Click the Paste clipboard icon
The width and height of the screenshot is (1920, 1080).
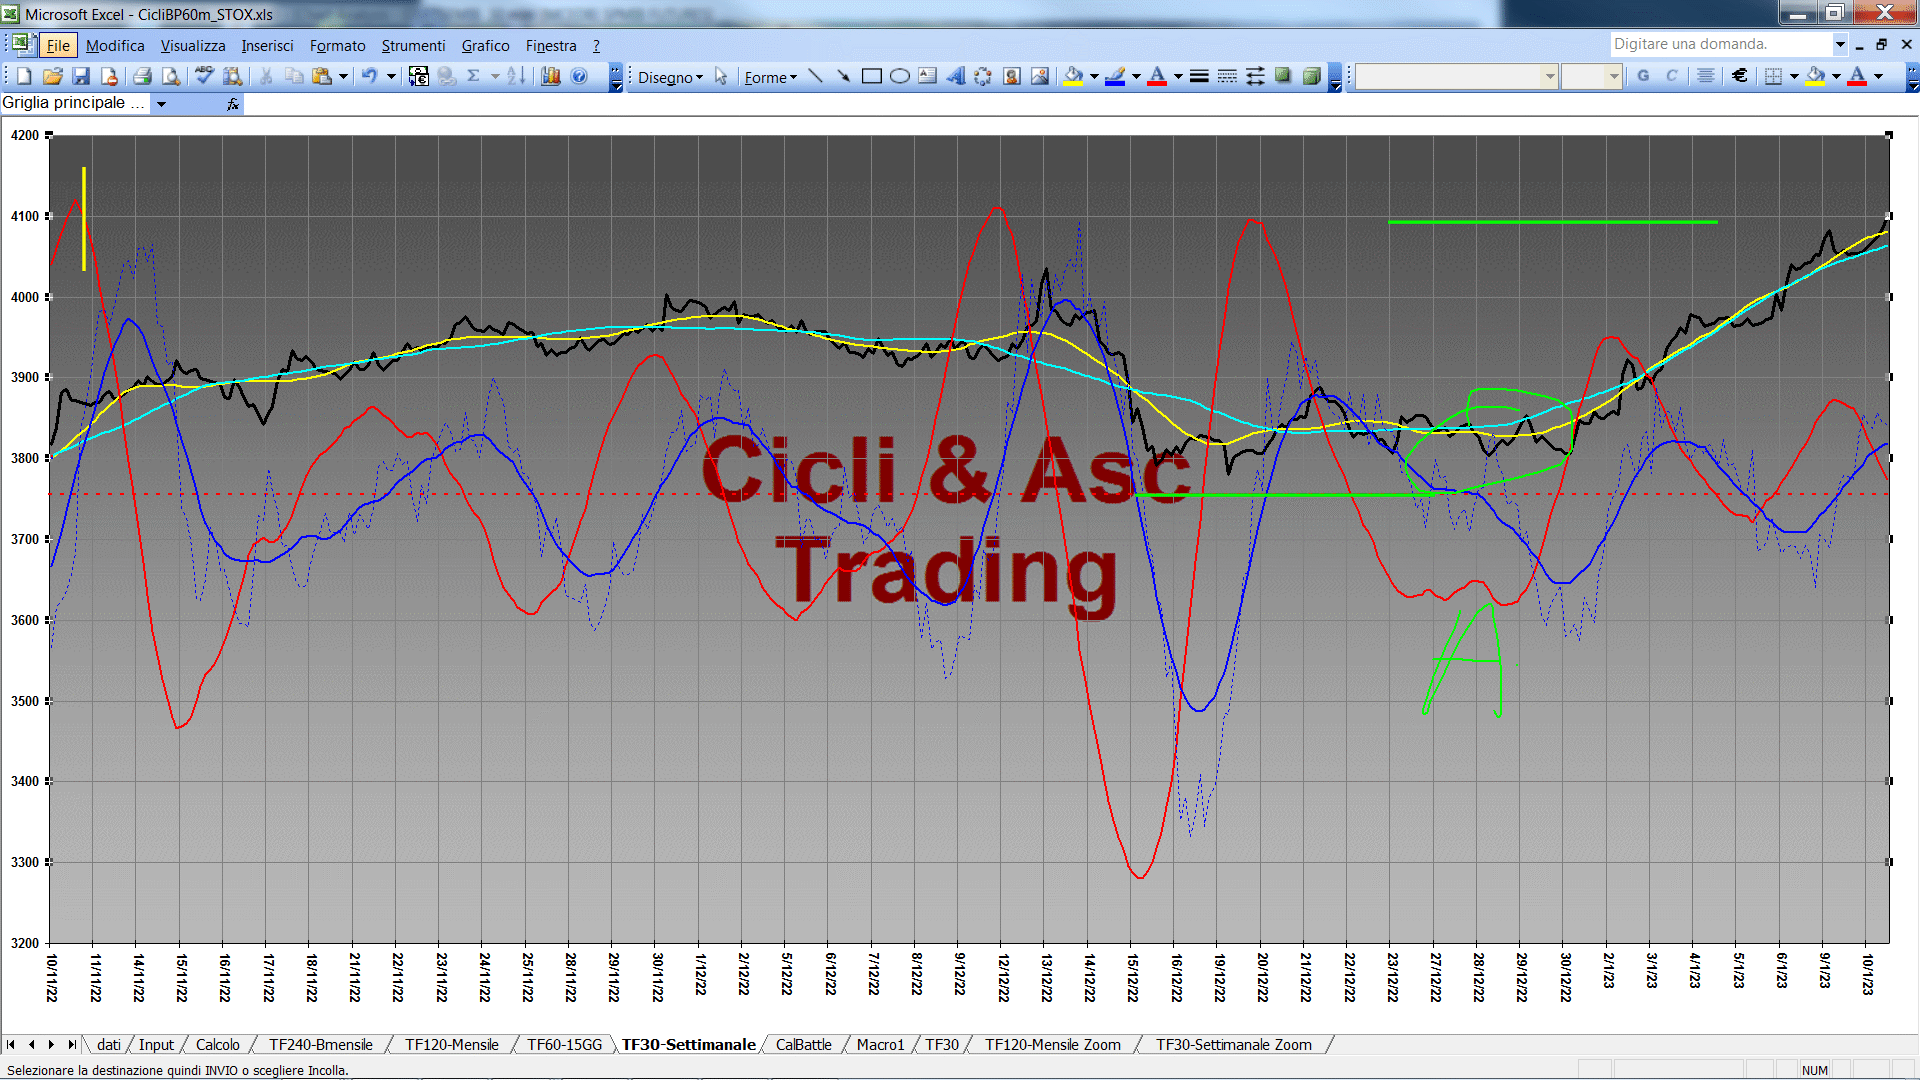(x=322, y=76)
